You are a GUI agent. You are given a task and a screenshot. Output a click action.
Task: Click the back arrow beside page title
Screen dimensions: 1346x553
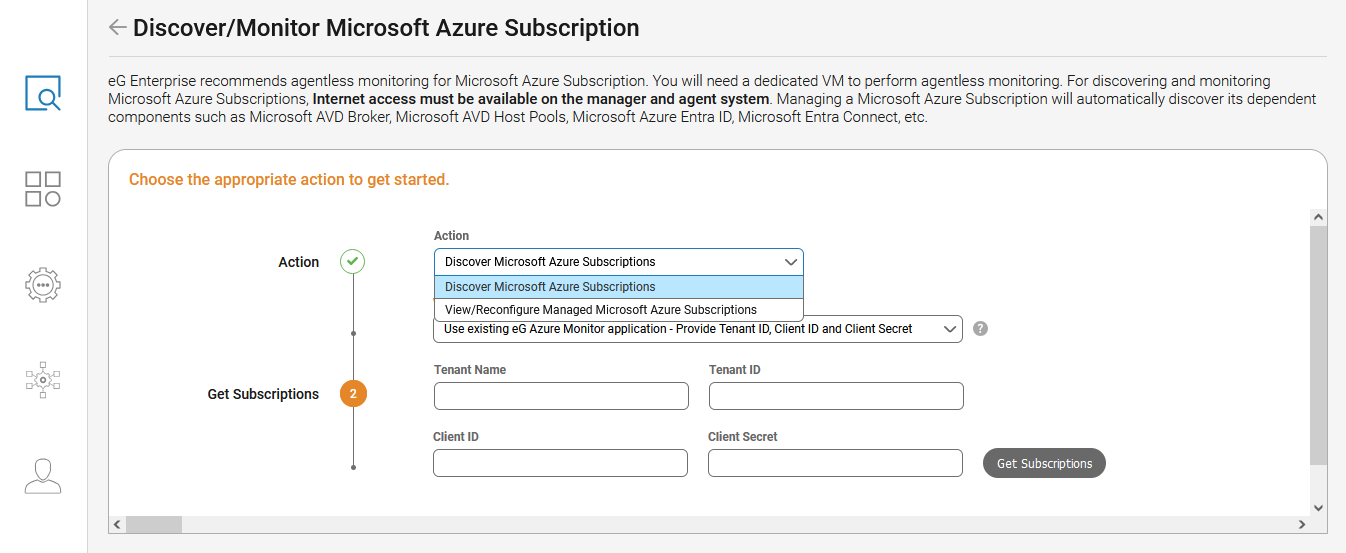pos(118,27)
